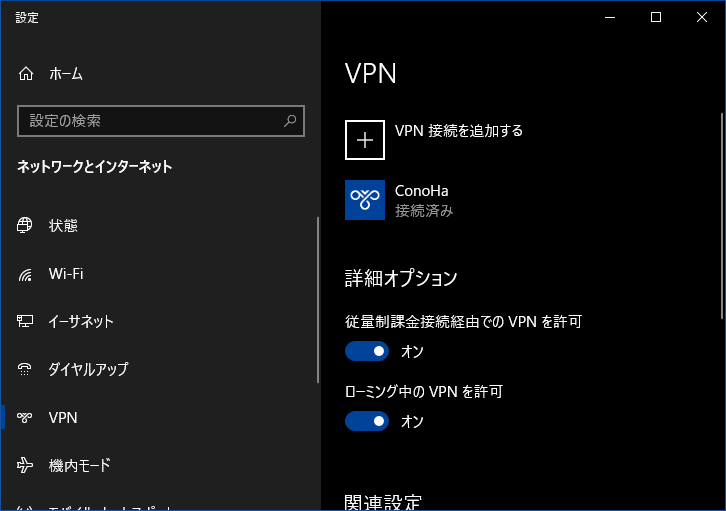Click the ダイヤルアップ phone icon
Viewport: 726px width, 511px height.
point(25,369)
